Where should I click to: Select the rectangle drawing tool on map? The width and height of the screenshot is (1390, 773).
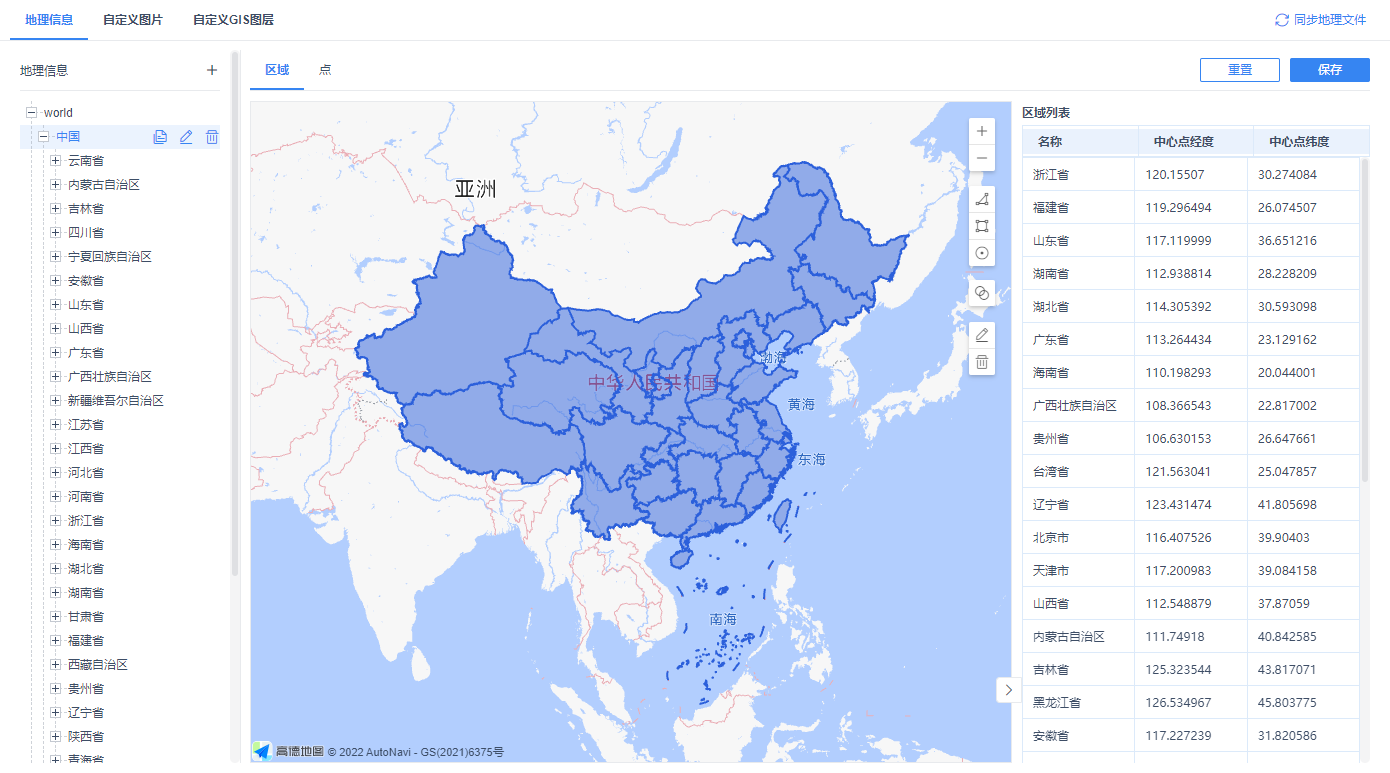pos(982,226)
